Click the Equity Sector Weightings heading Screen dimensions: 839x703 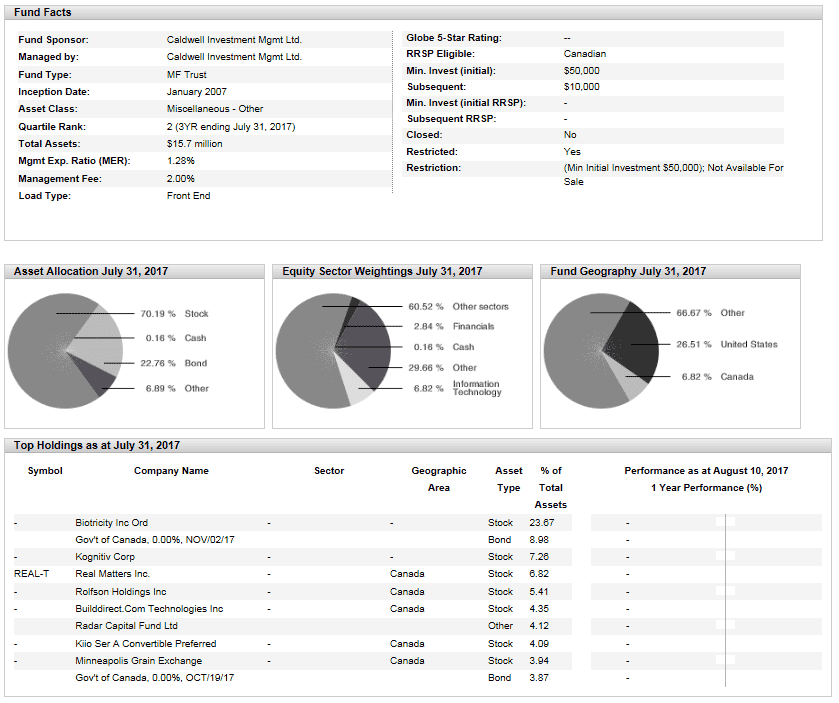pos(382,271)
